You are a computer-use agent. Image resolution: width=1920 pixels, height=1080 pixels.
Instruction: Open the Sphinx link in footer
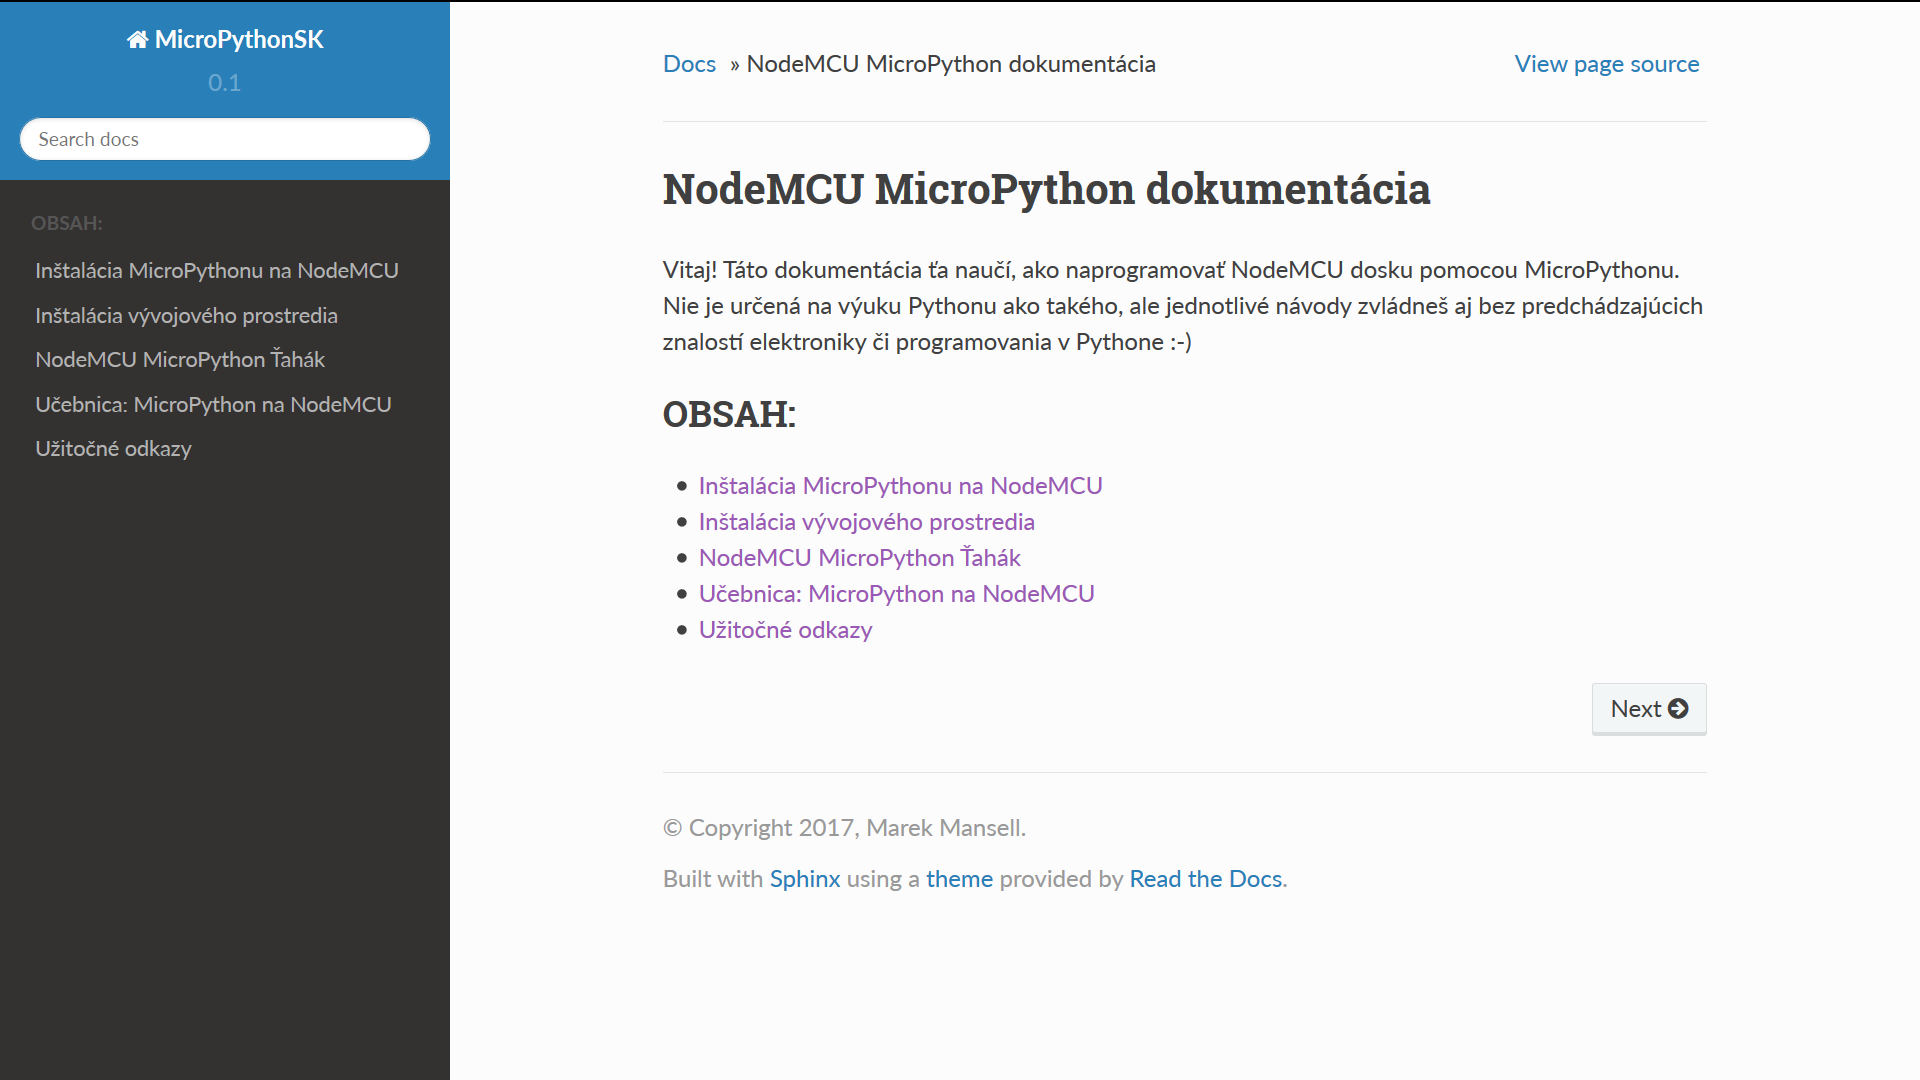coord(804,879)
